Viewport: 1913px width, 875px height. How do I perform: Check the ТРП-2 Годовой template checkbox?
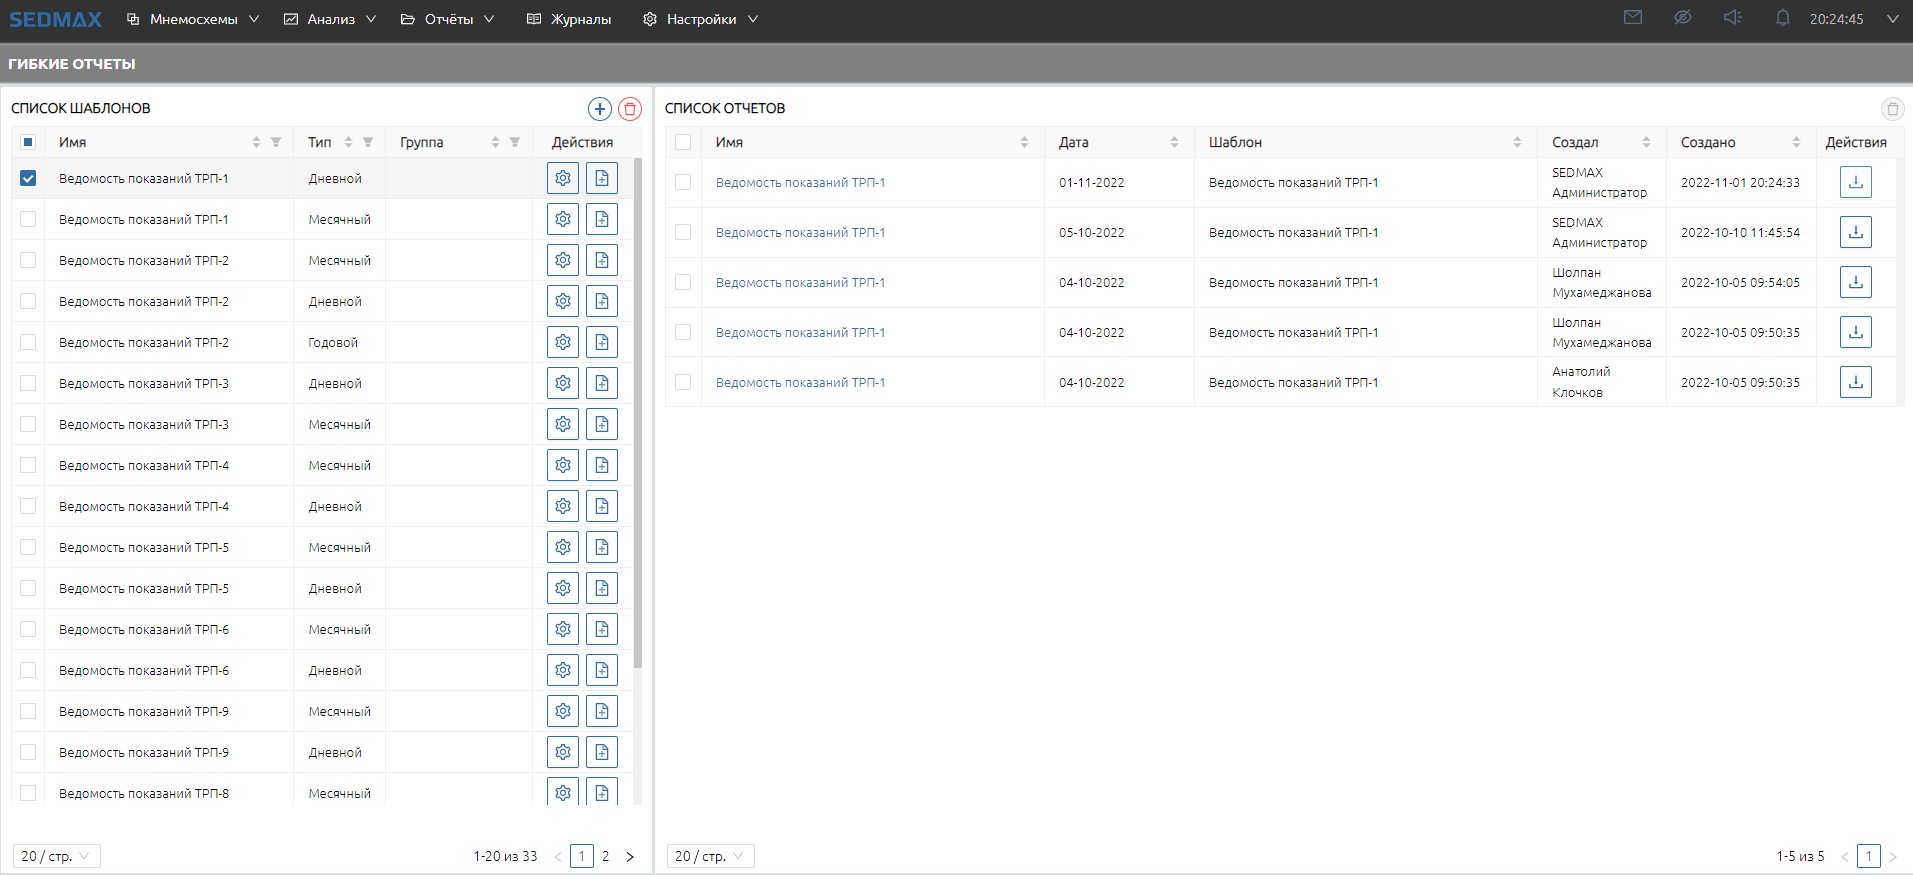coord(28,342)
